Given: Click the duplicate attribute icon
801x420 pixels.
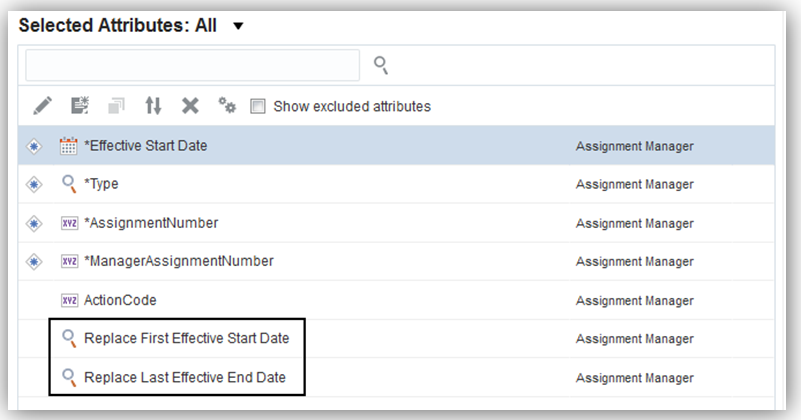Looking at the screenshot, I should (116, 106).
